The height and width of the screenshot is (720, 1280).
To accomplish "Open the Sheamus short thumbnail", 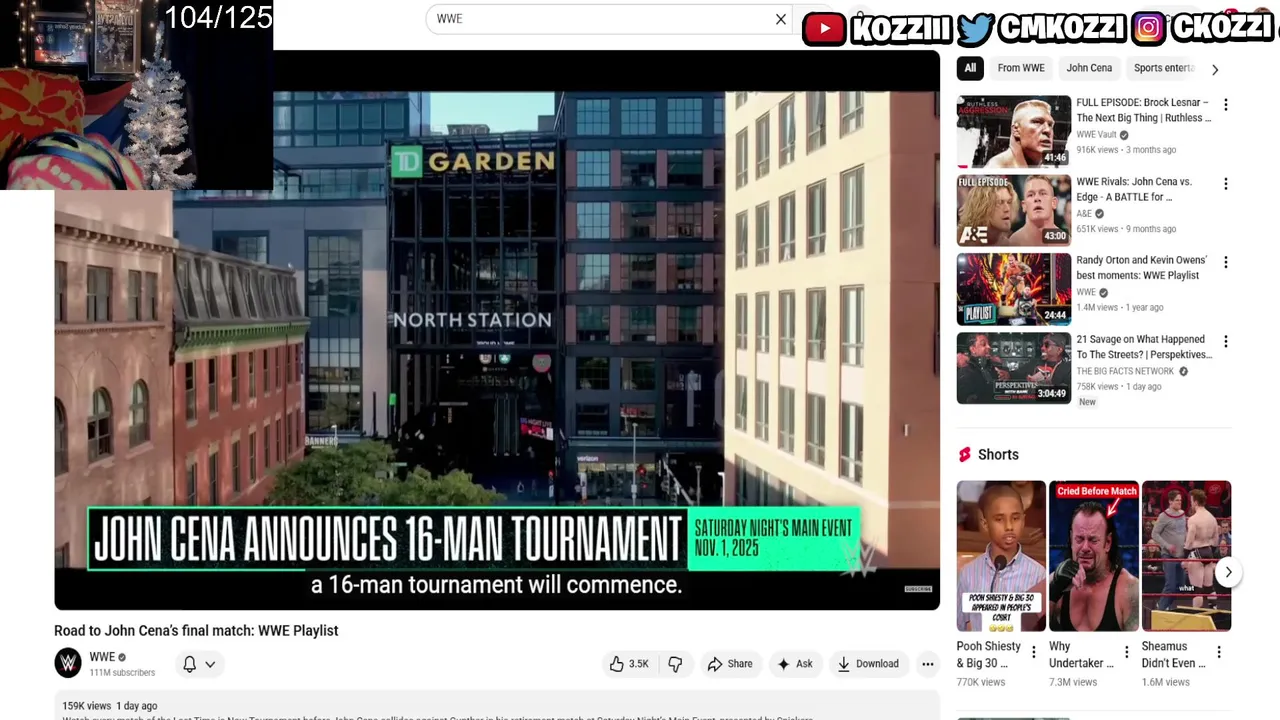I will click(x=1187, y=556).
